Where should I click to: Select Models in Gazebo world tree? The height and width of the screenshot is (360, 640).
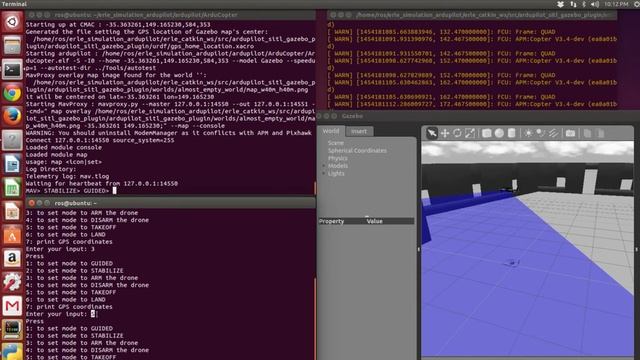pyautogui.click(x=338, y=166)
